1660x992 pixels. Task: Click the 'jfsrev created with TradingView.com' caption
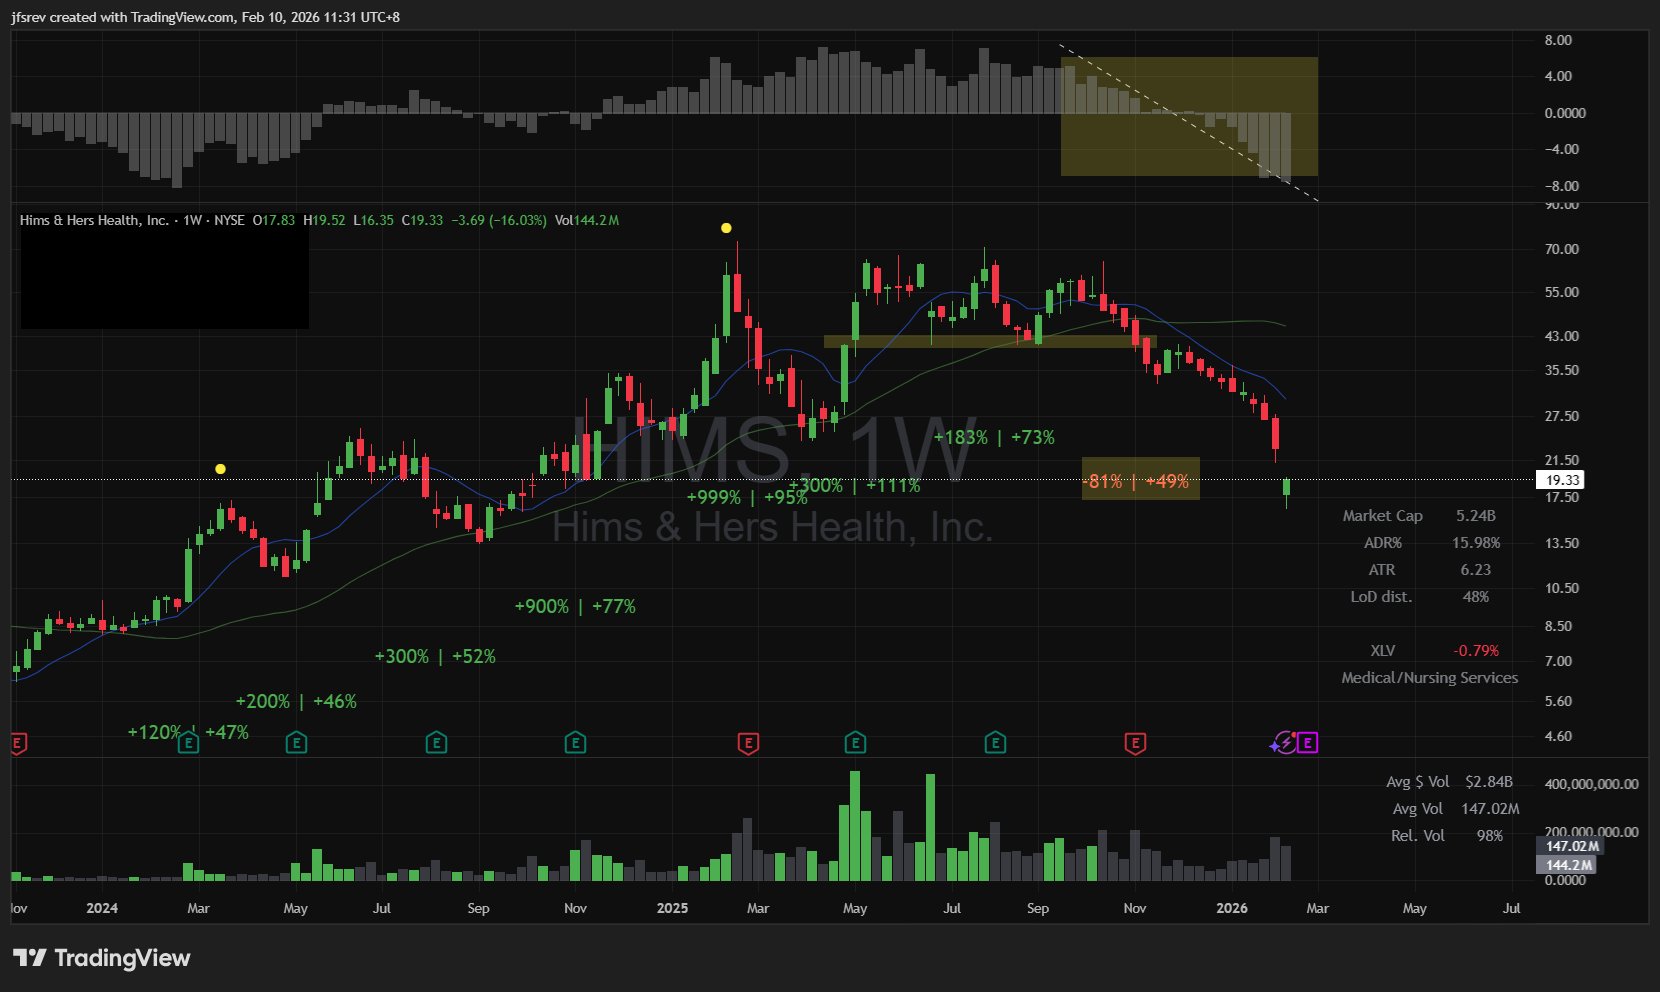click(x=123, y=17)
